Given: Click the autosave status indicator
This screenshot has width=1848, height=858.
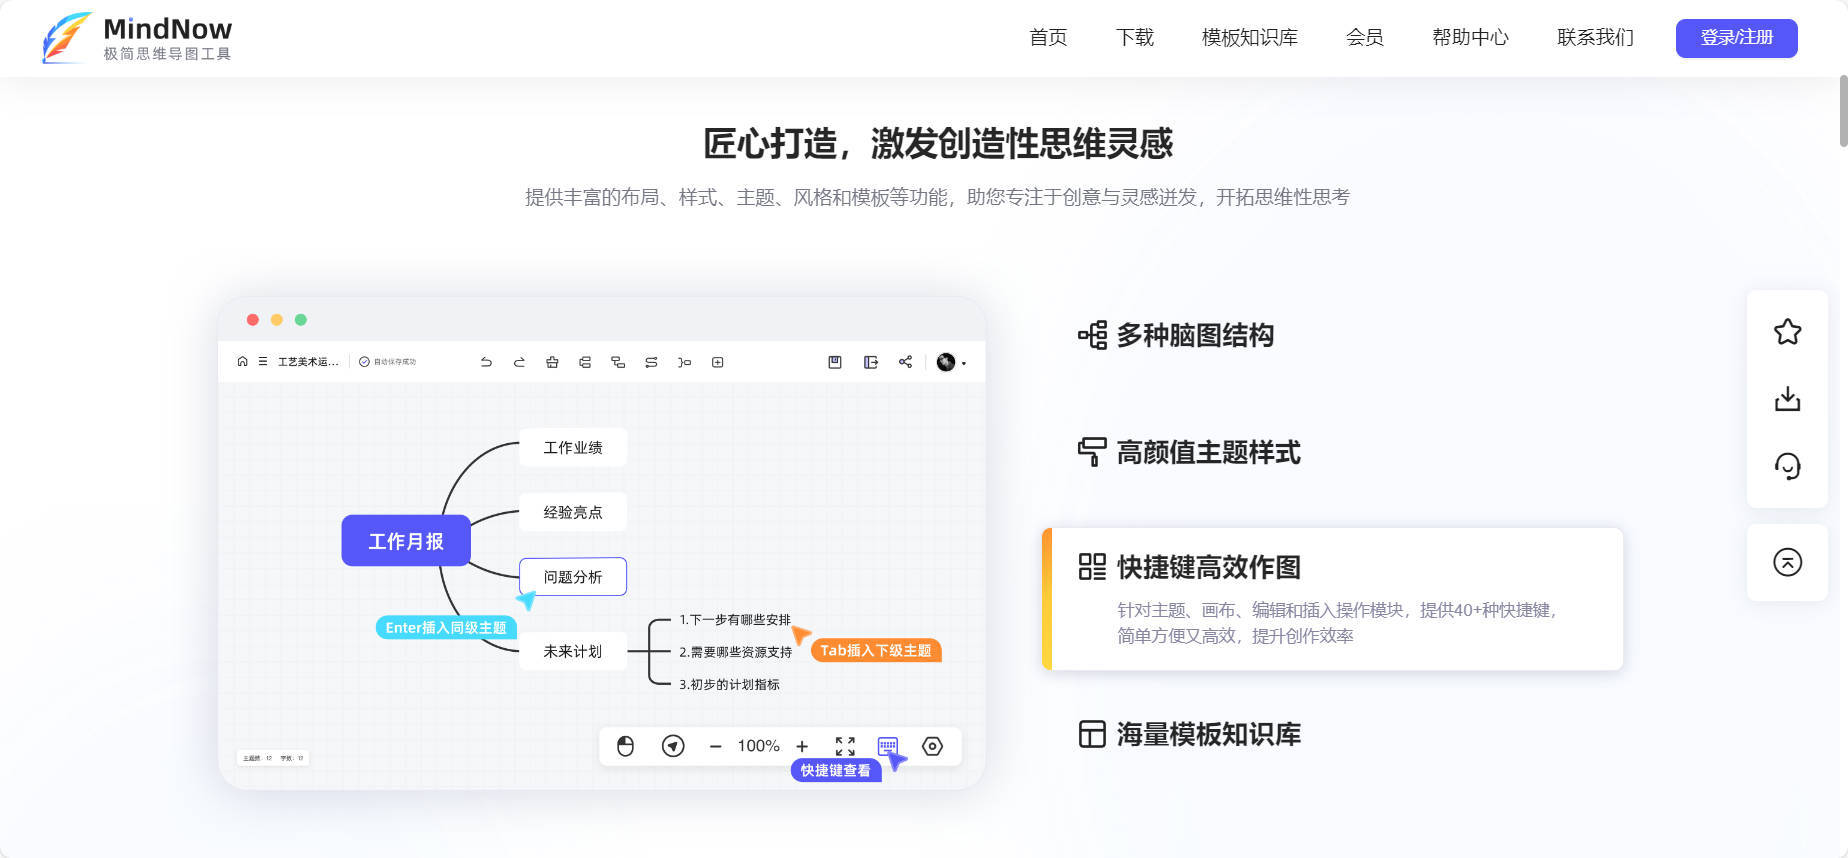Looking at the screenshot, I should (388, 362).
